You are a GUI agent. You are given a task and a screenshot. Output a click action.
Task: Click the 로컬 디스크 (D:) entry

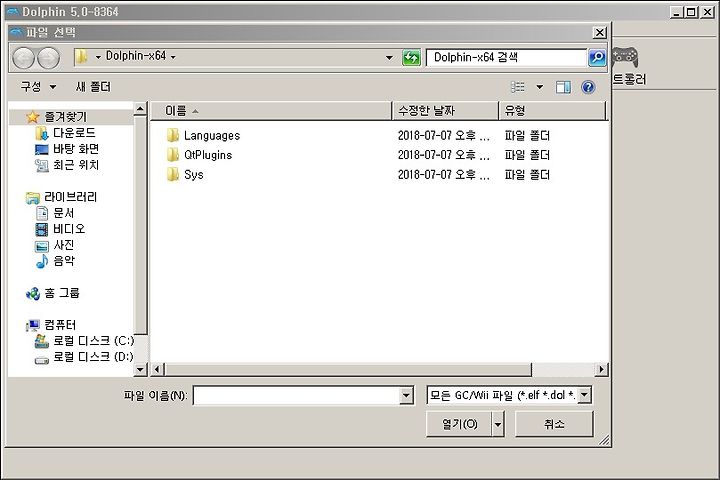click(x=93, y=357)
